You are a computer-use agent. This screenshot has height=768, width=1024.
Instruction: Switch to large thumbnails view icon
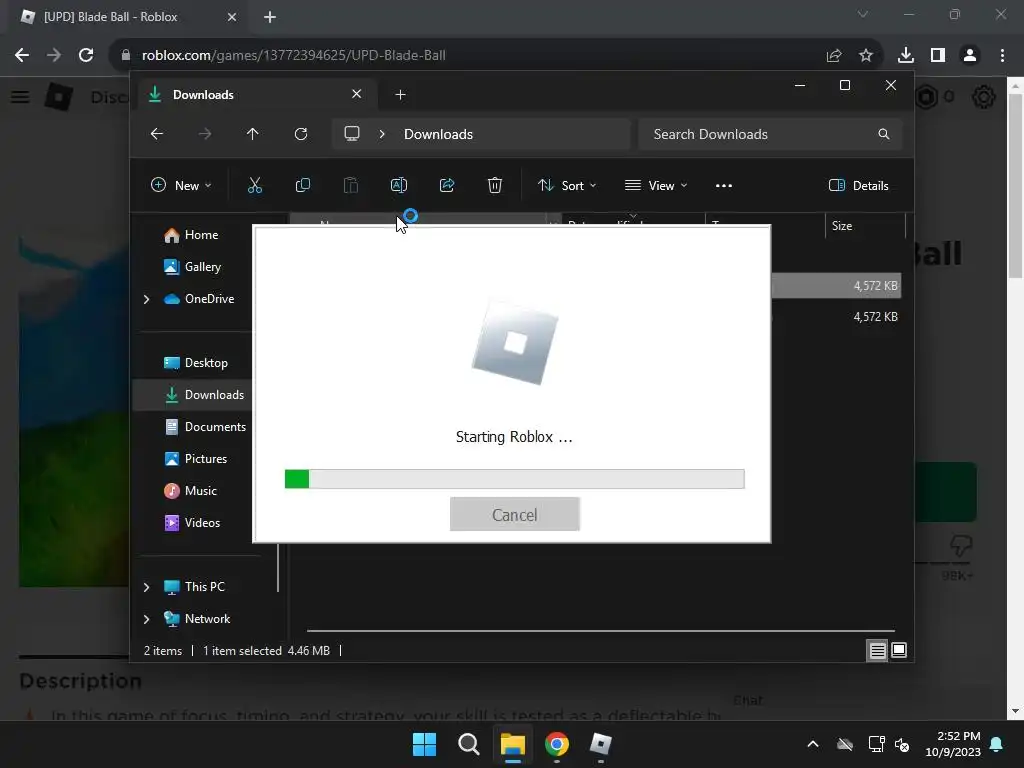click(899, 650)
